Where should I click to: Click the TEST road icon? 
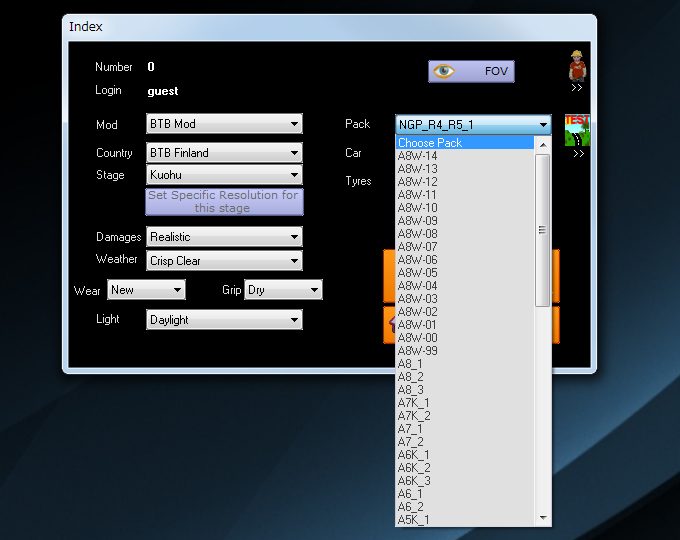[x=576, y=130]
